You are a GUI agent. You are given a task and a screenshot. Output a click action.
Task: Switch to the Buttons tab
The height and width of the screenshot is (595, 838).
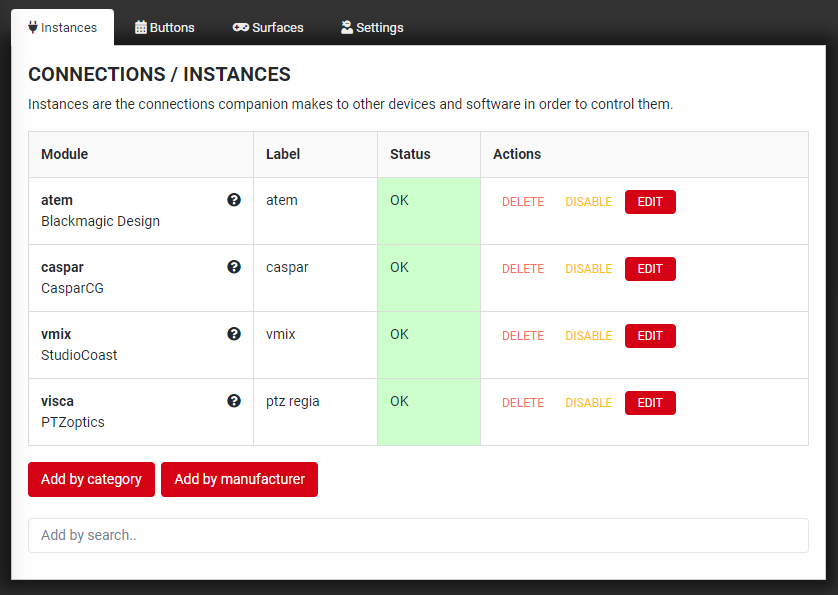[x=165, y=27]
